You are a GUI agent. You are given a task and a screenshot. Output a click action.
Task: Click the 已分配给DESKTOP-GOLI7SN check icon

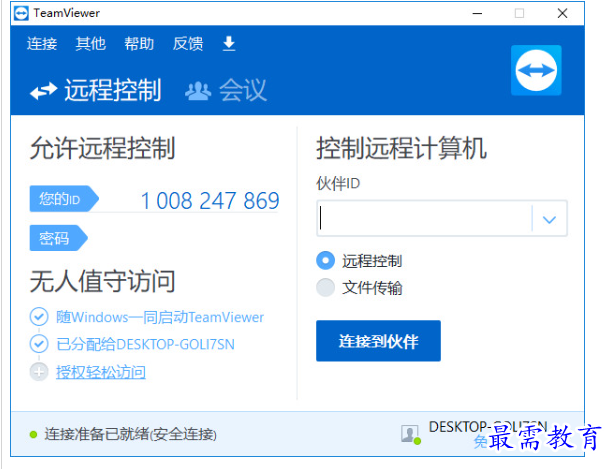tap(39, 344)
